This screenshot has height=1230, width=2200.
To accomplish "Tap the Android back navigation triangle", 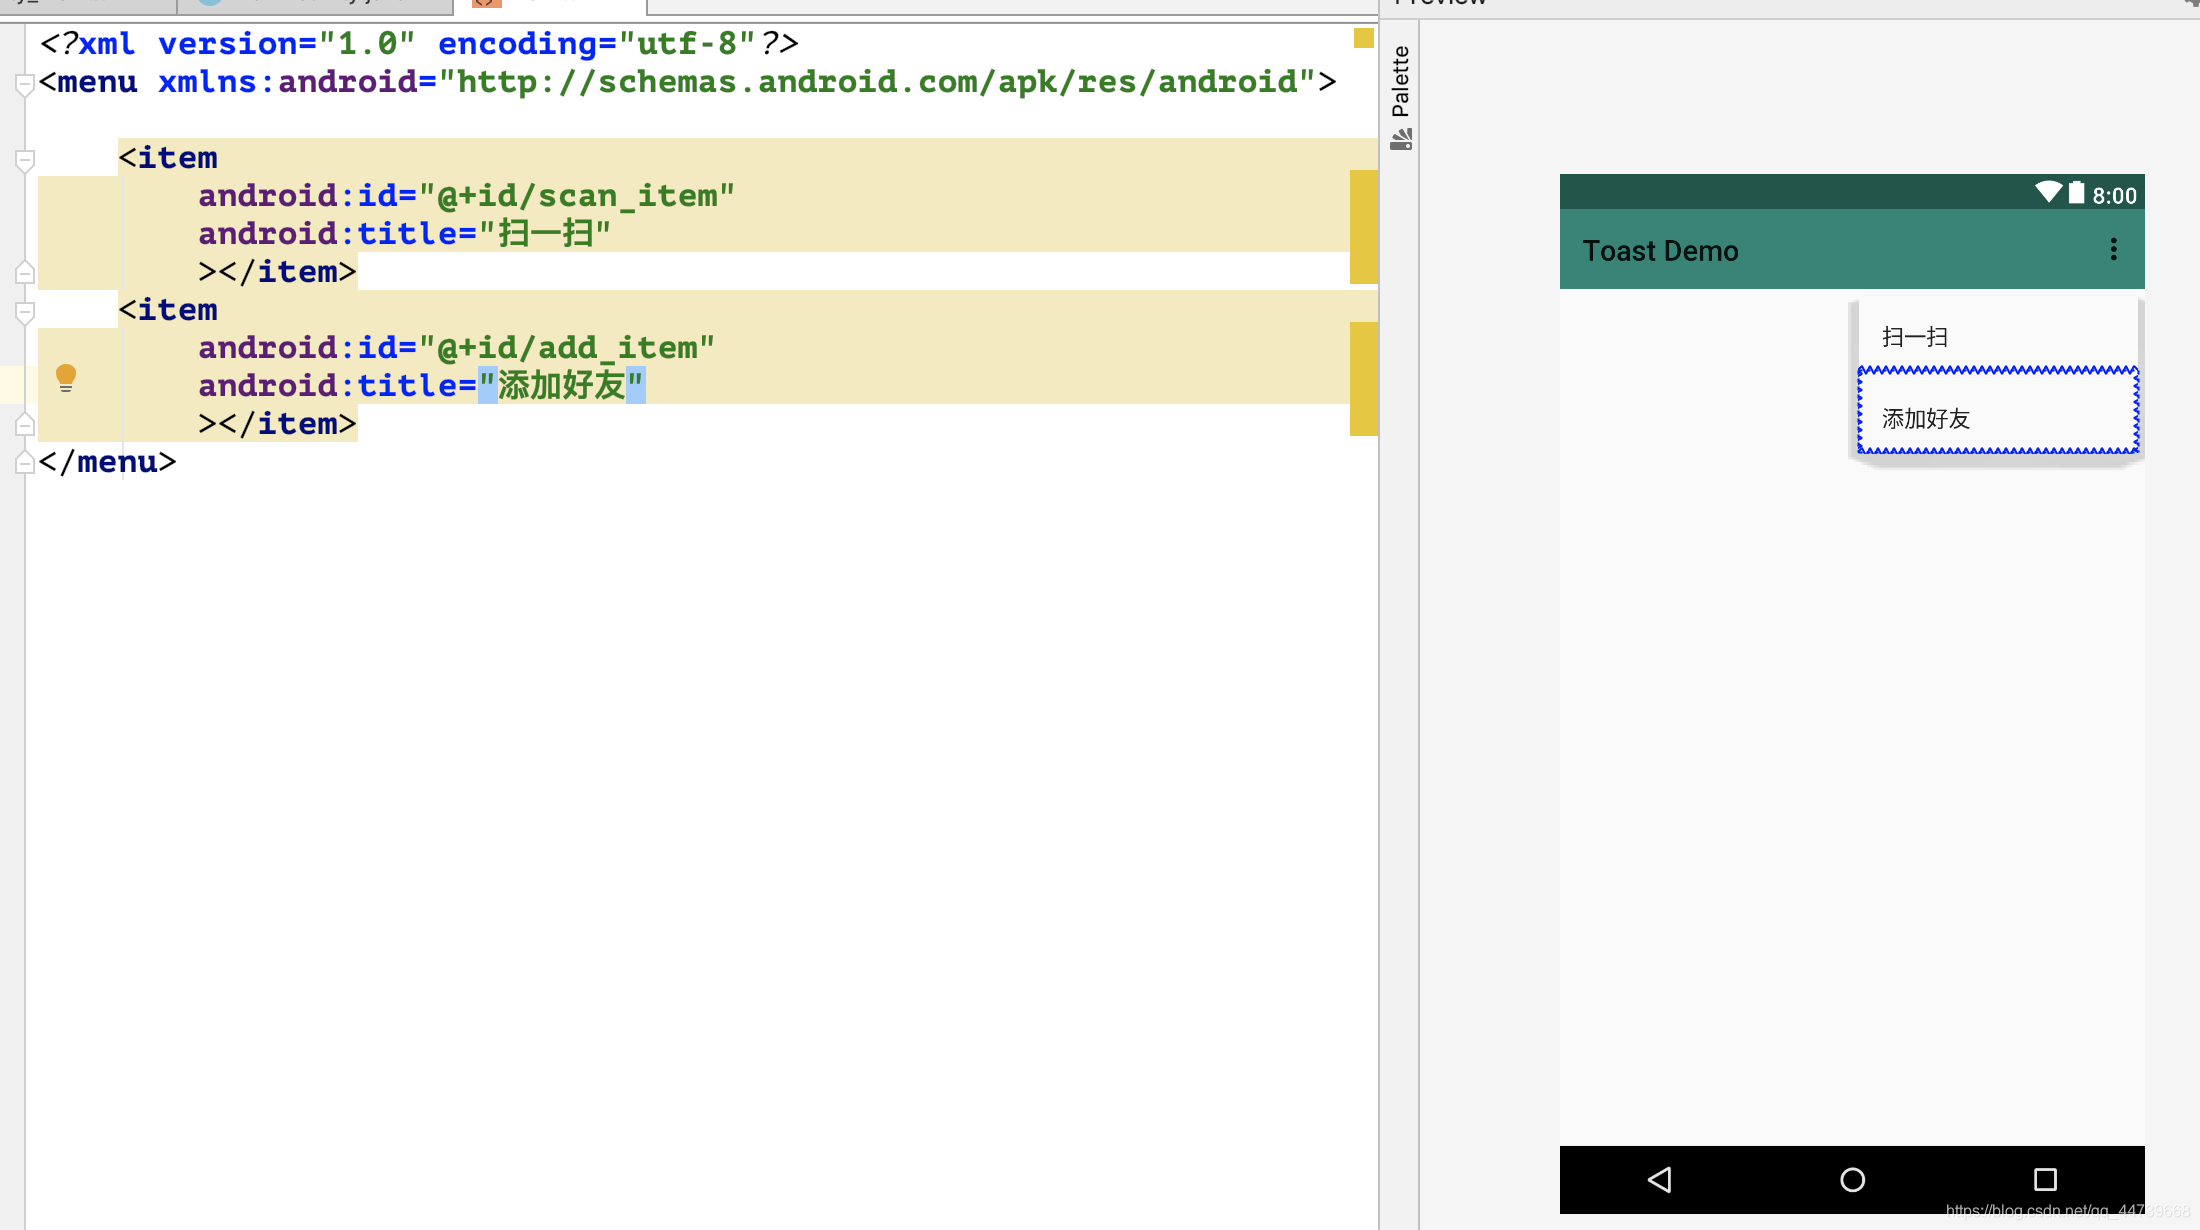I will tap(1660, 1180).
